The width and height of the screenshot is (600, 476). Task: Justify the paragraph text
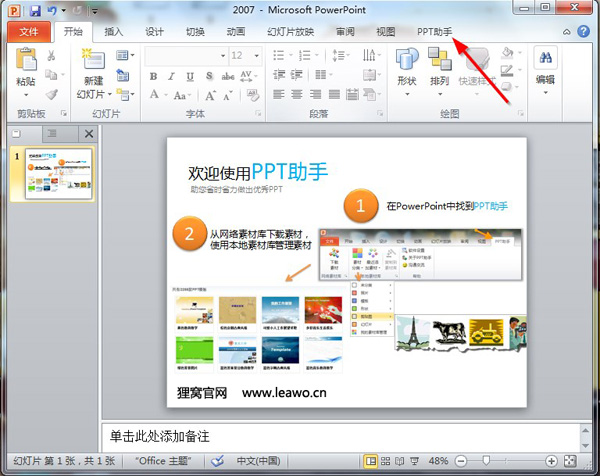(334, 94)
